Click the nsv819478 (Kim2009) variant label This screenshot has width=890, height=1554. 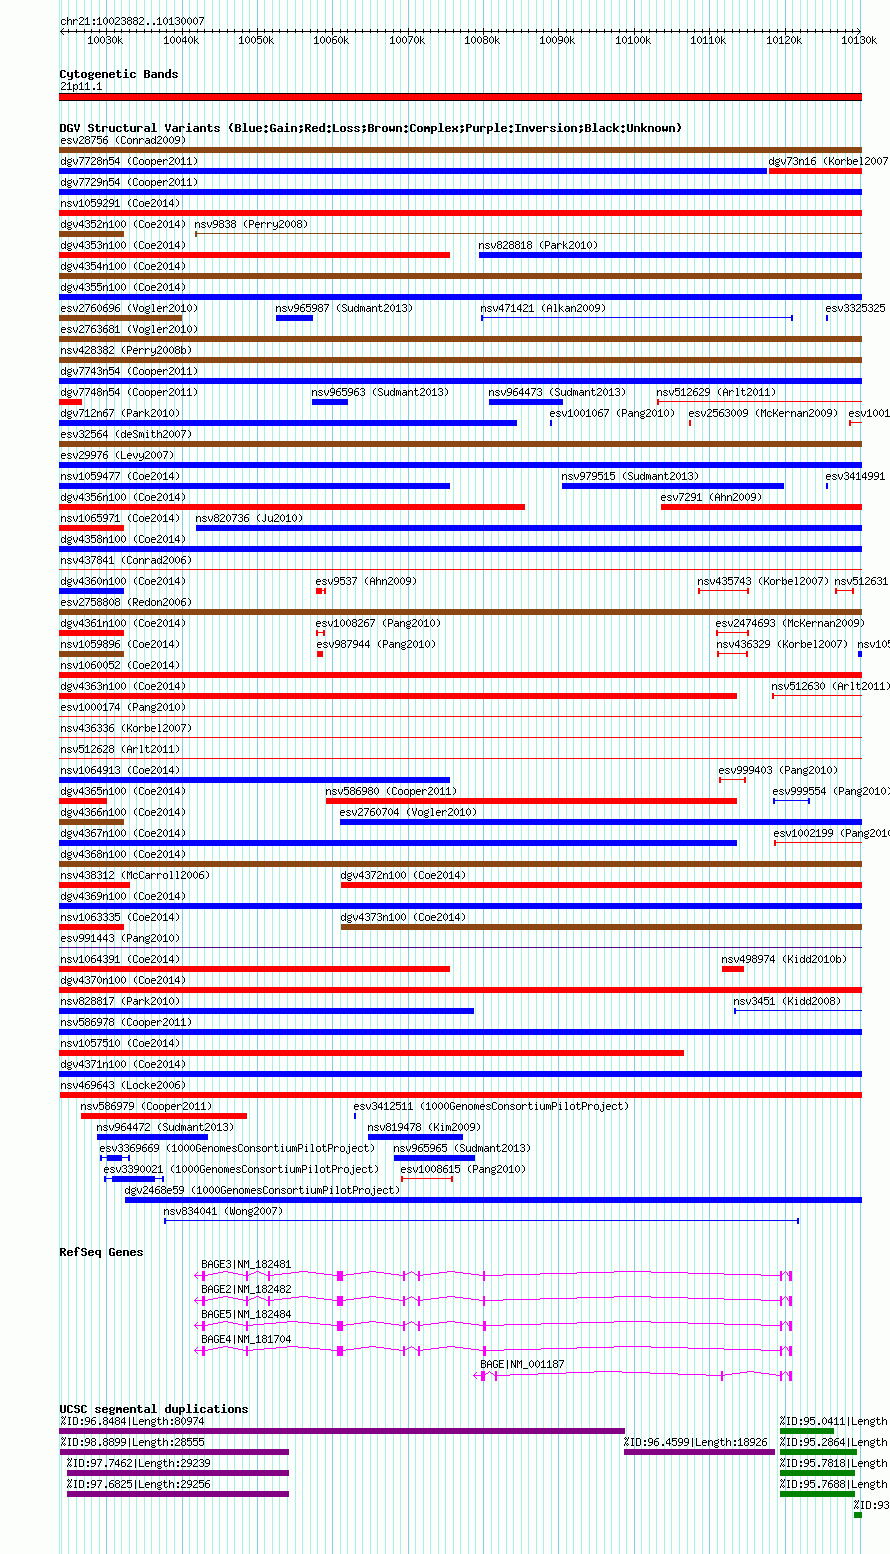[424, 1128]
